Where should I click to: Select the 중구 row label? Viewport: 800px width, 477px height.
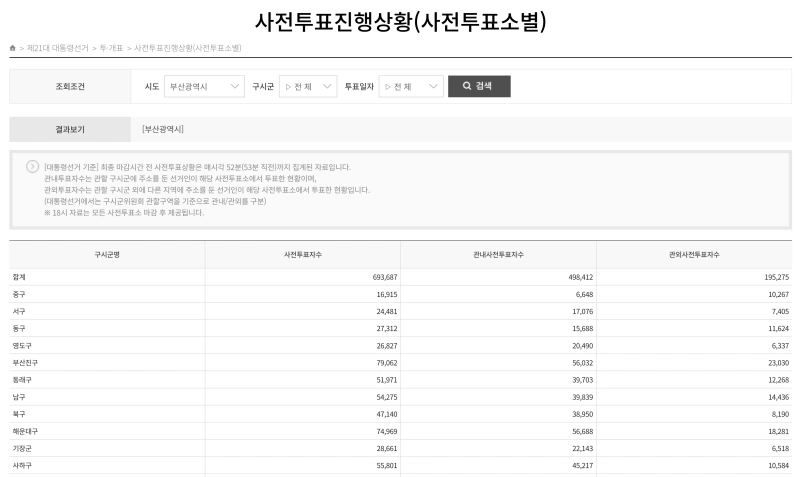pyautogui.click(x=19, y=294)
